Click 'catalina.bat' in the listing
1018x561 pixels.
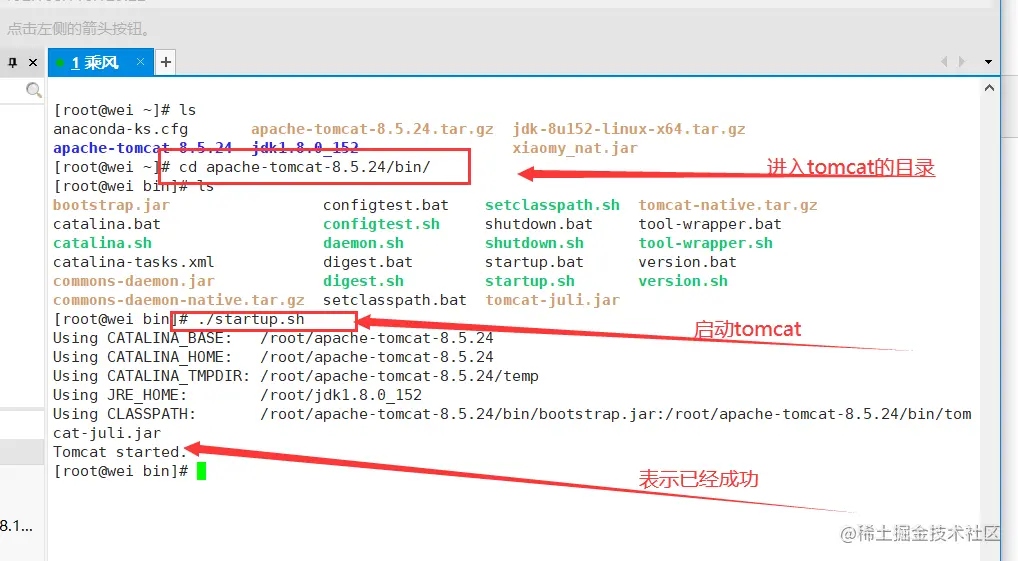click(107, 224)
